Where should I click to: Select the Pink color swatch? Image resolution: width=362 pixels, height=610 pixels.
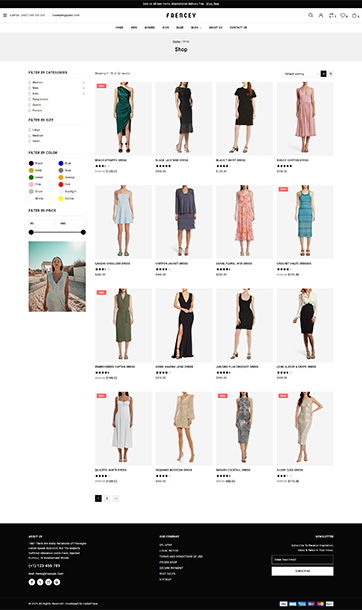point(31,184)
